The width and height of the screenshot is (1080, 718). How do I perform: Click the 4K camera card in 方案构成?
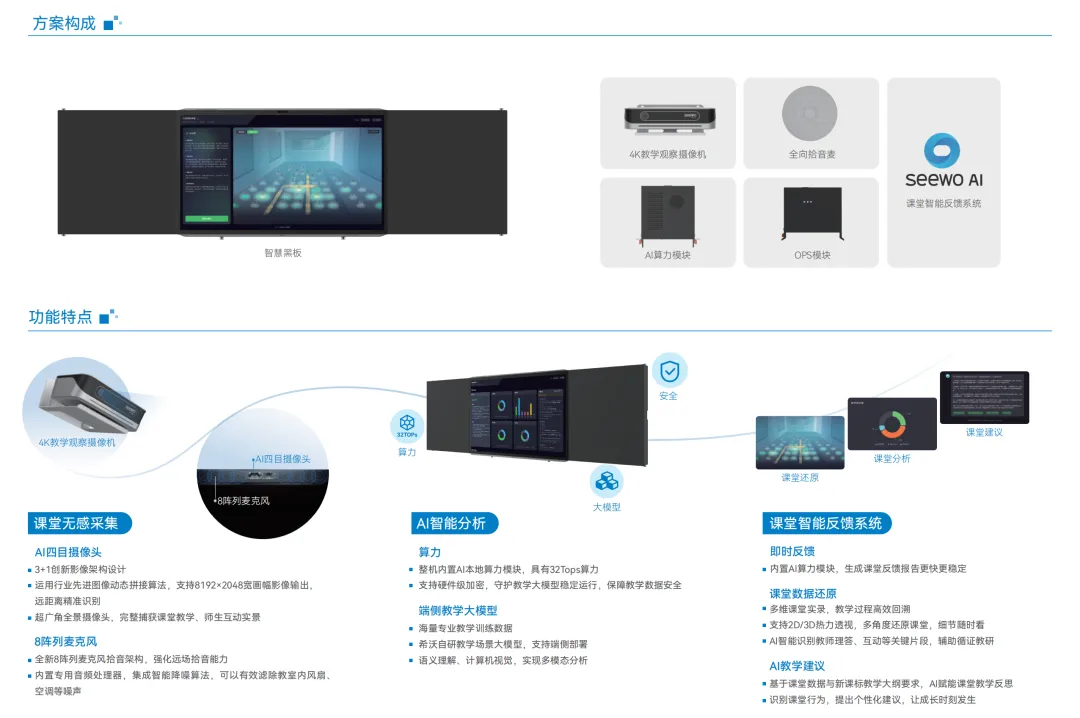pyautogui.click(x=667, y=123)
